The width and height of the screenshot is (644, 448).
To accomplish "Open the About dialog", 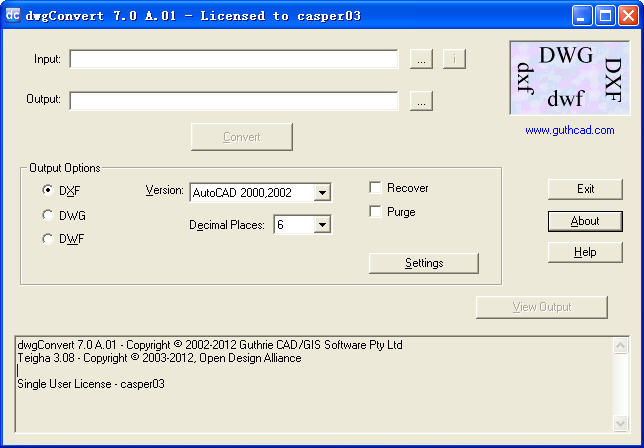I will click(585, 221).
